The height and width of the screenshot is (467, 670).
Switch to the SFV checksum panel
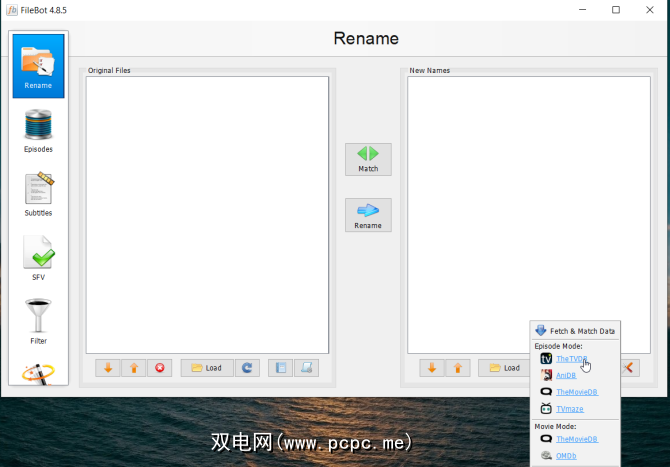coord(38,258)
